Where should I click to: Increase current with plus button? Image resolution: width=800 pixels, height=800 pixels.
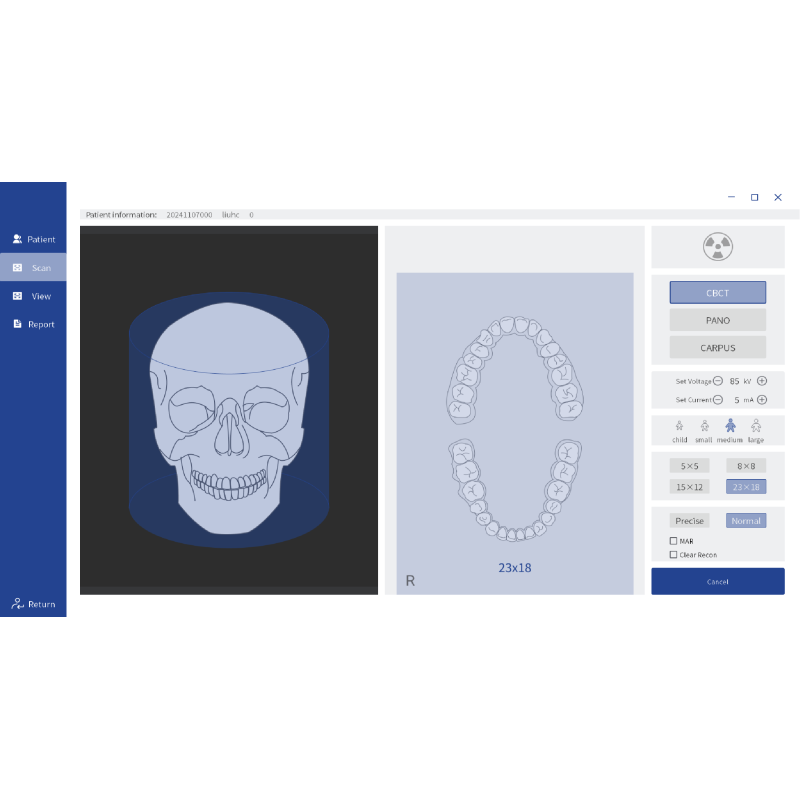coord(762,400)
